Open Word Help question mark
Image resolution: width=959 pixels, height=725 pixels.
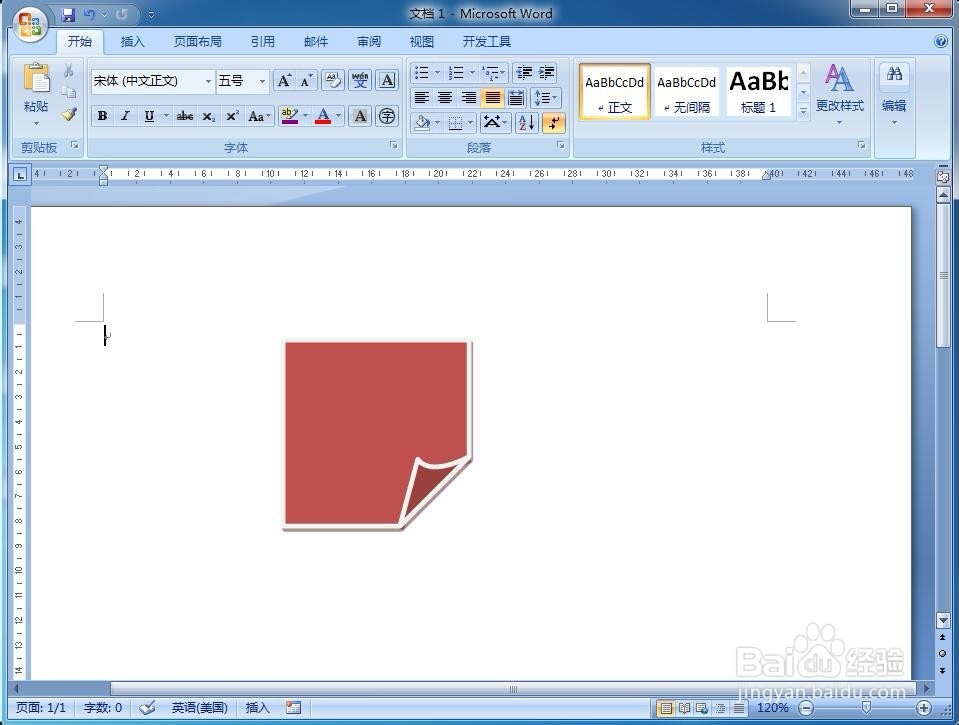pyautogui.click(x=941, y=41)
